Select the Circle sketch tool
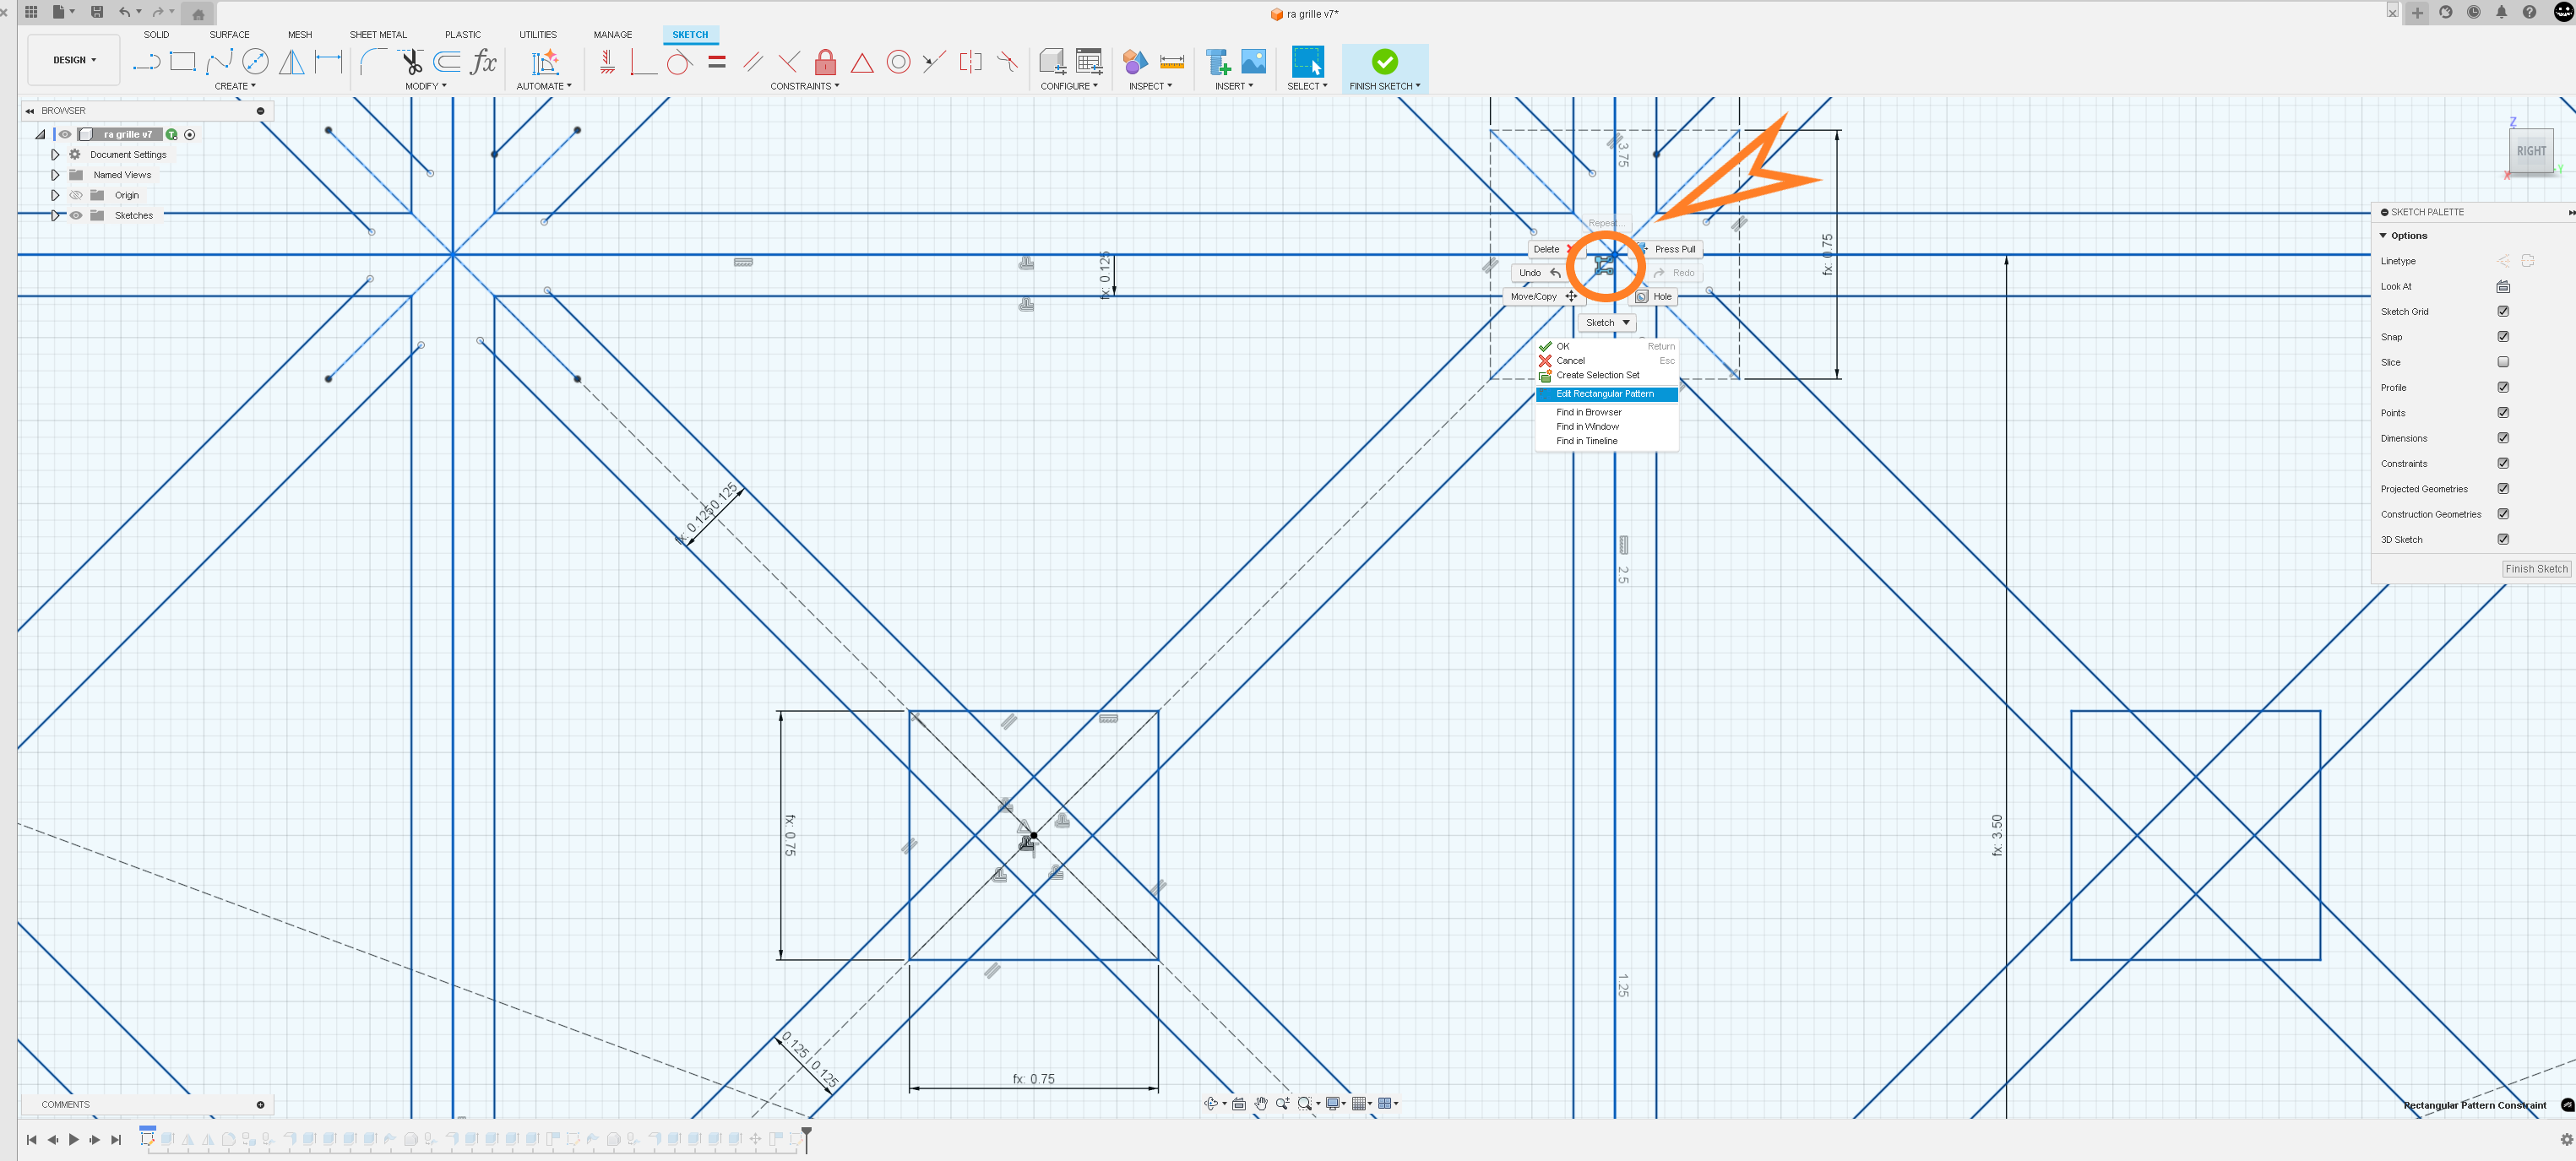This screenshot has height=1161, width=2576. [256, 62]
